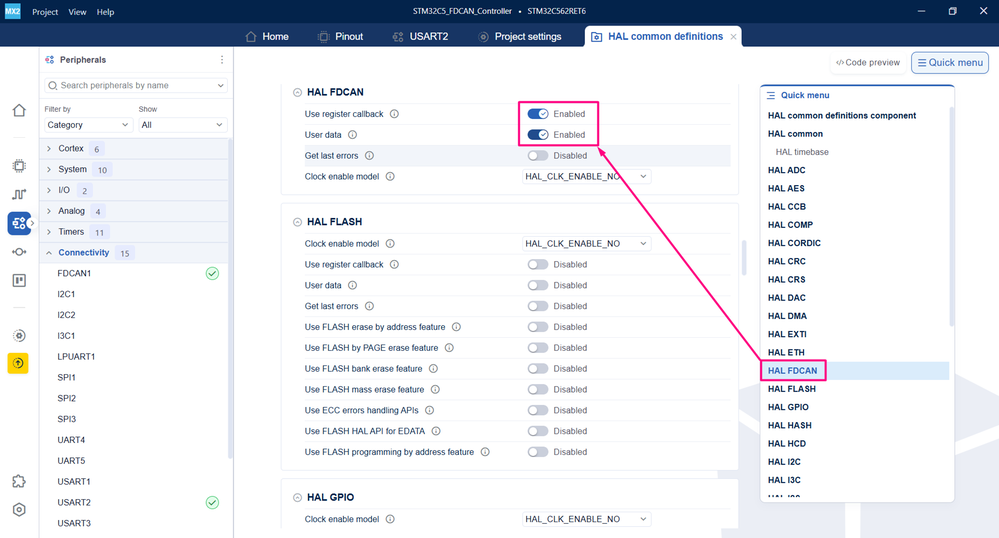The width and height of the screenshot is (999, 538).
Task: Show info for Use FLASH mass erase feature
Action: tap(435, 389)
